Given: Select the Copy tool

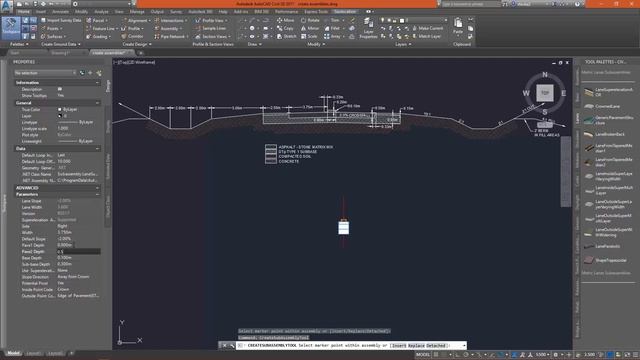Looking at the screenshot, I should pyautogui.click(x=285, y=29).
